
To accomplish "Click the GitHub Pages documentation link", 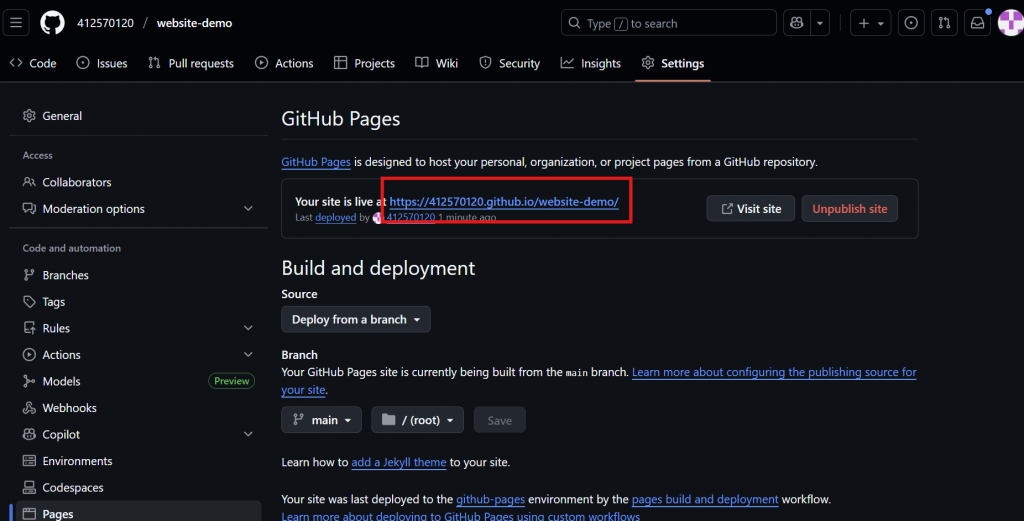I will 316,162.
